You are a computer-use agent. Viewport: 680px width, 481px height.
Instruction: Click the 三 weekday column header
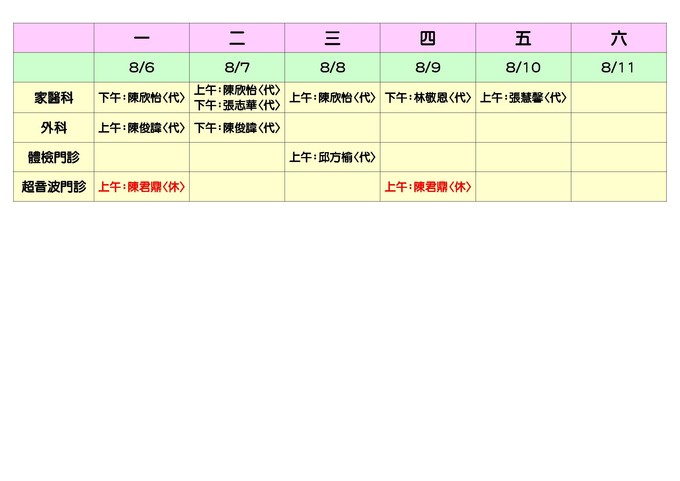(332, 38)
